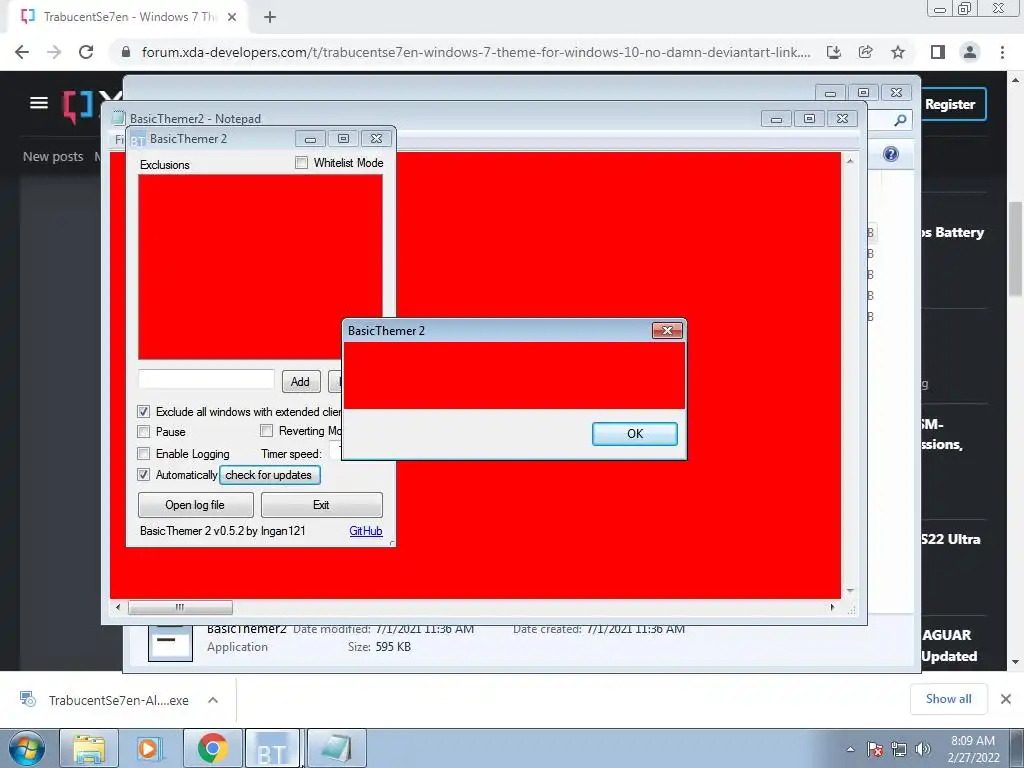
Task: Go back in Chrome
Action: click(22, 52)
